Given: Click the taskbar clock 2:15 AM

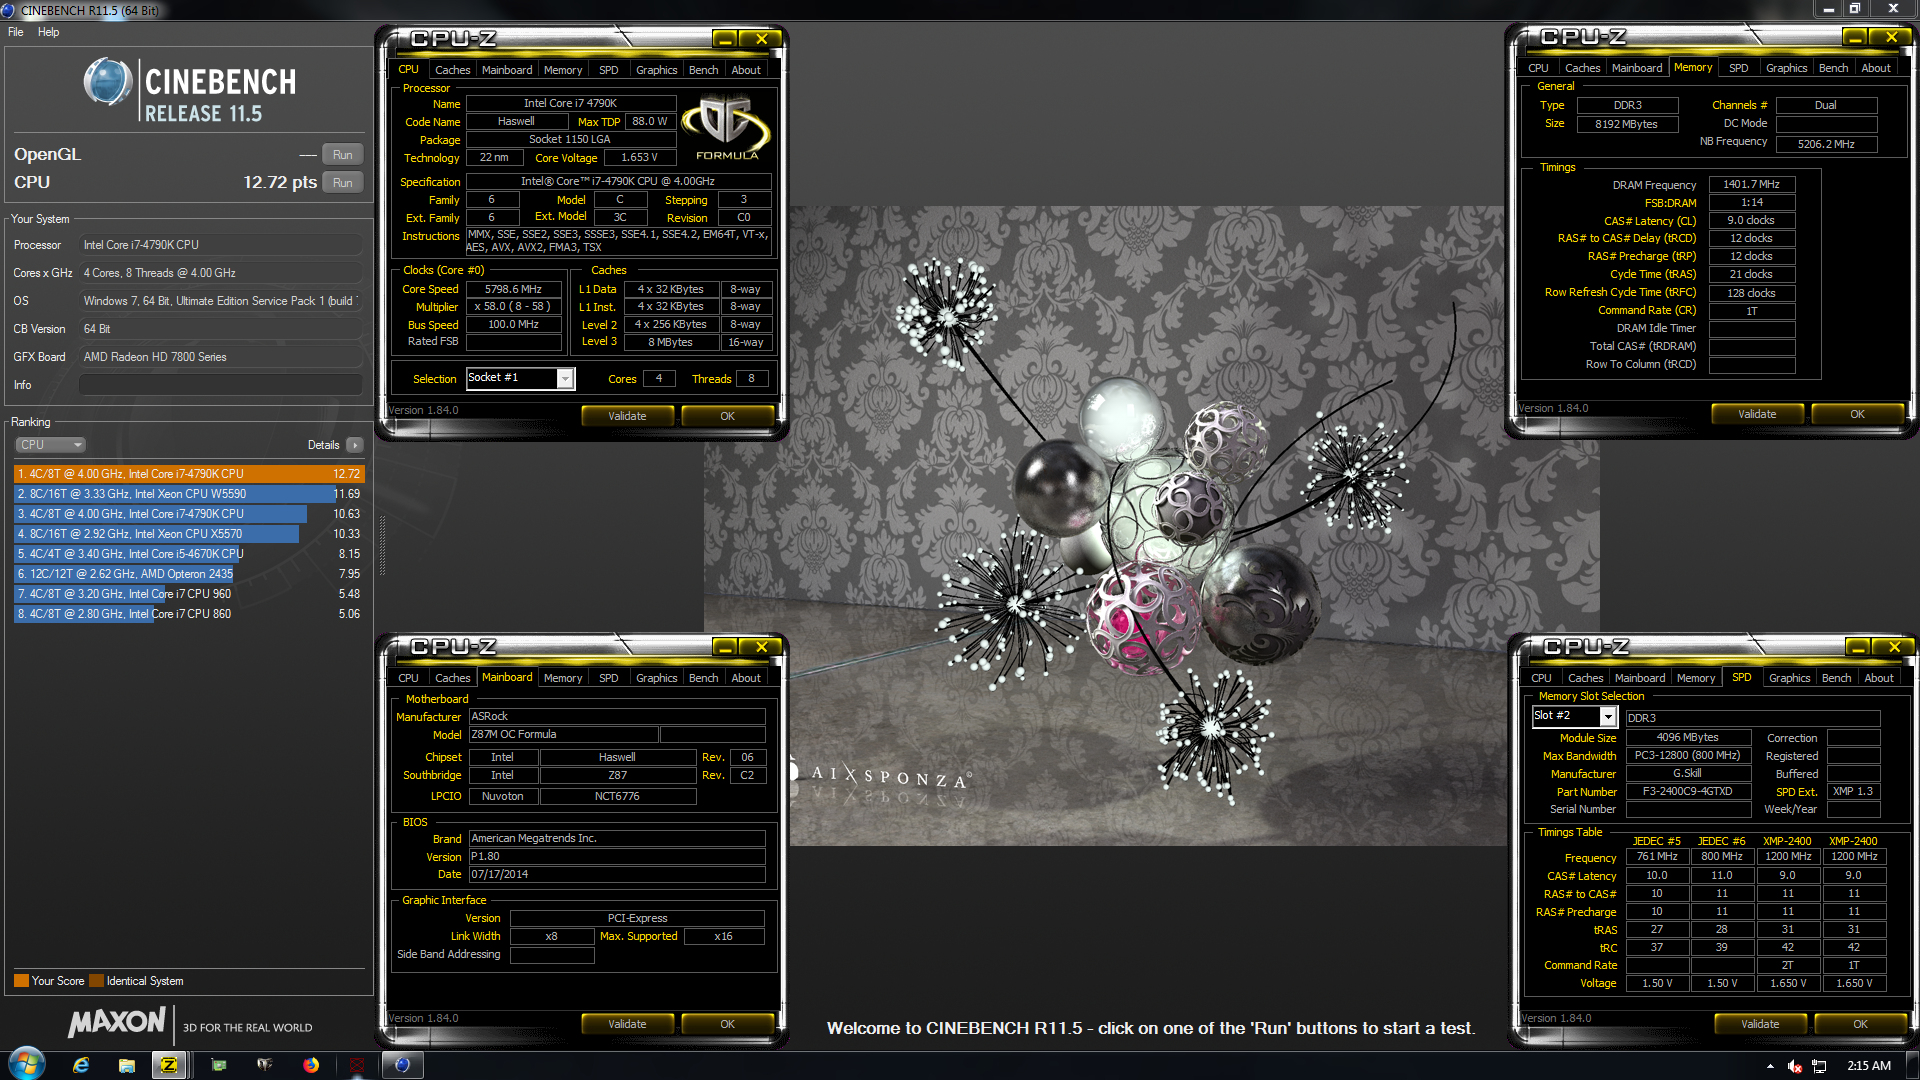Looking at the screenshot, I should 1869,1066.
